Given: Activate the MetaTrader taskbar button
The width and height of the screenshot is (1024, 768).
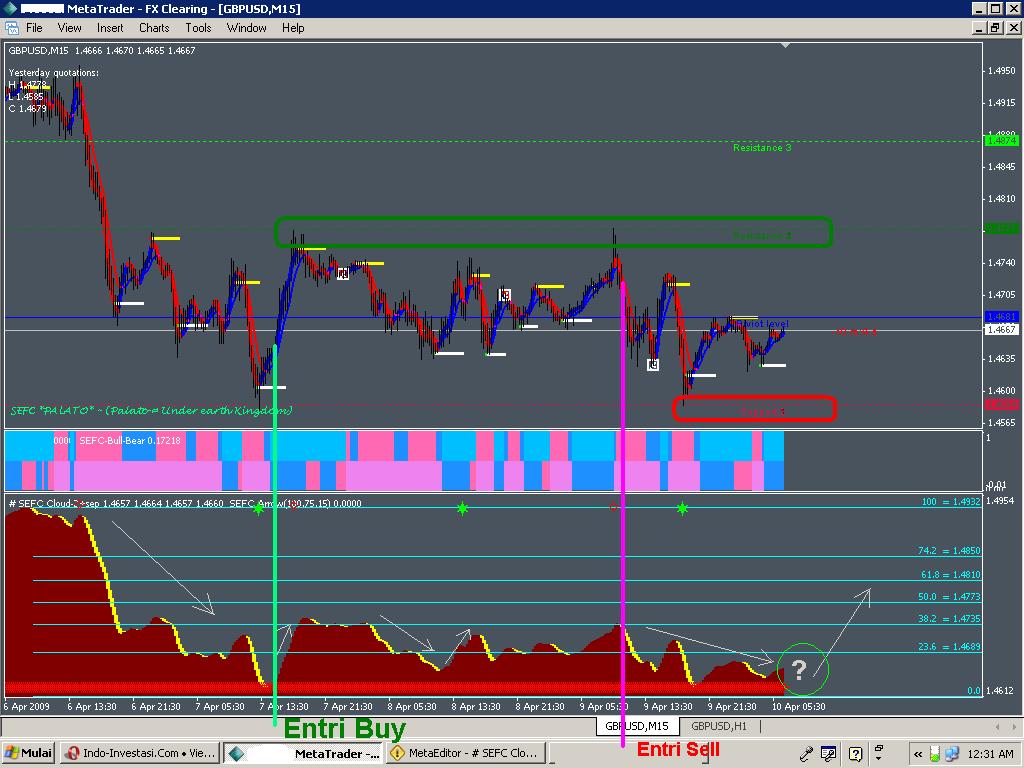Looking at the screenshot, I should 304,753.
